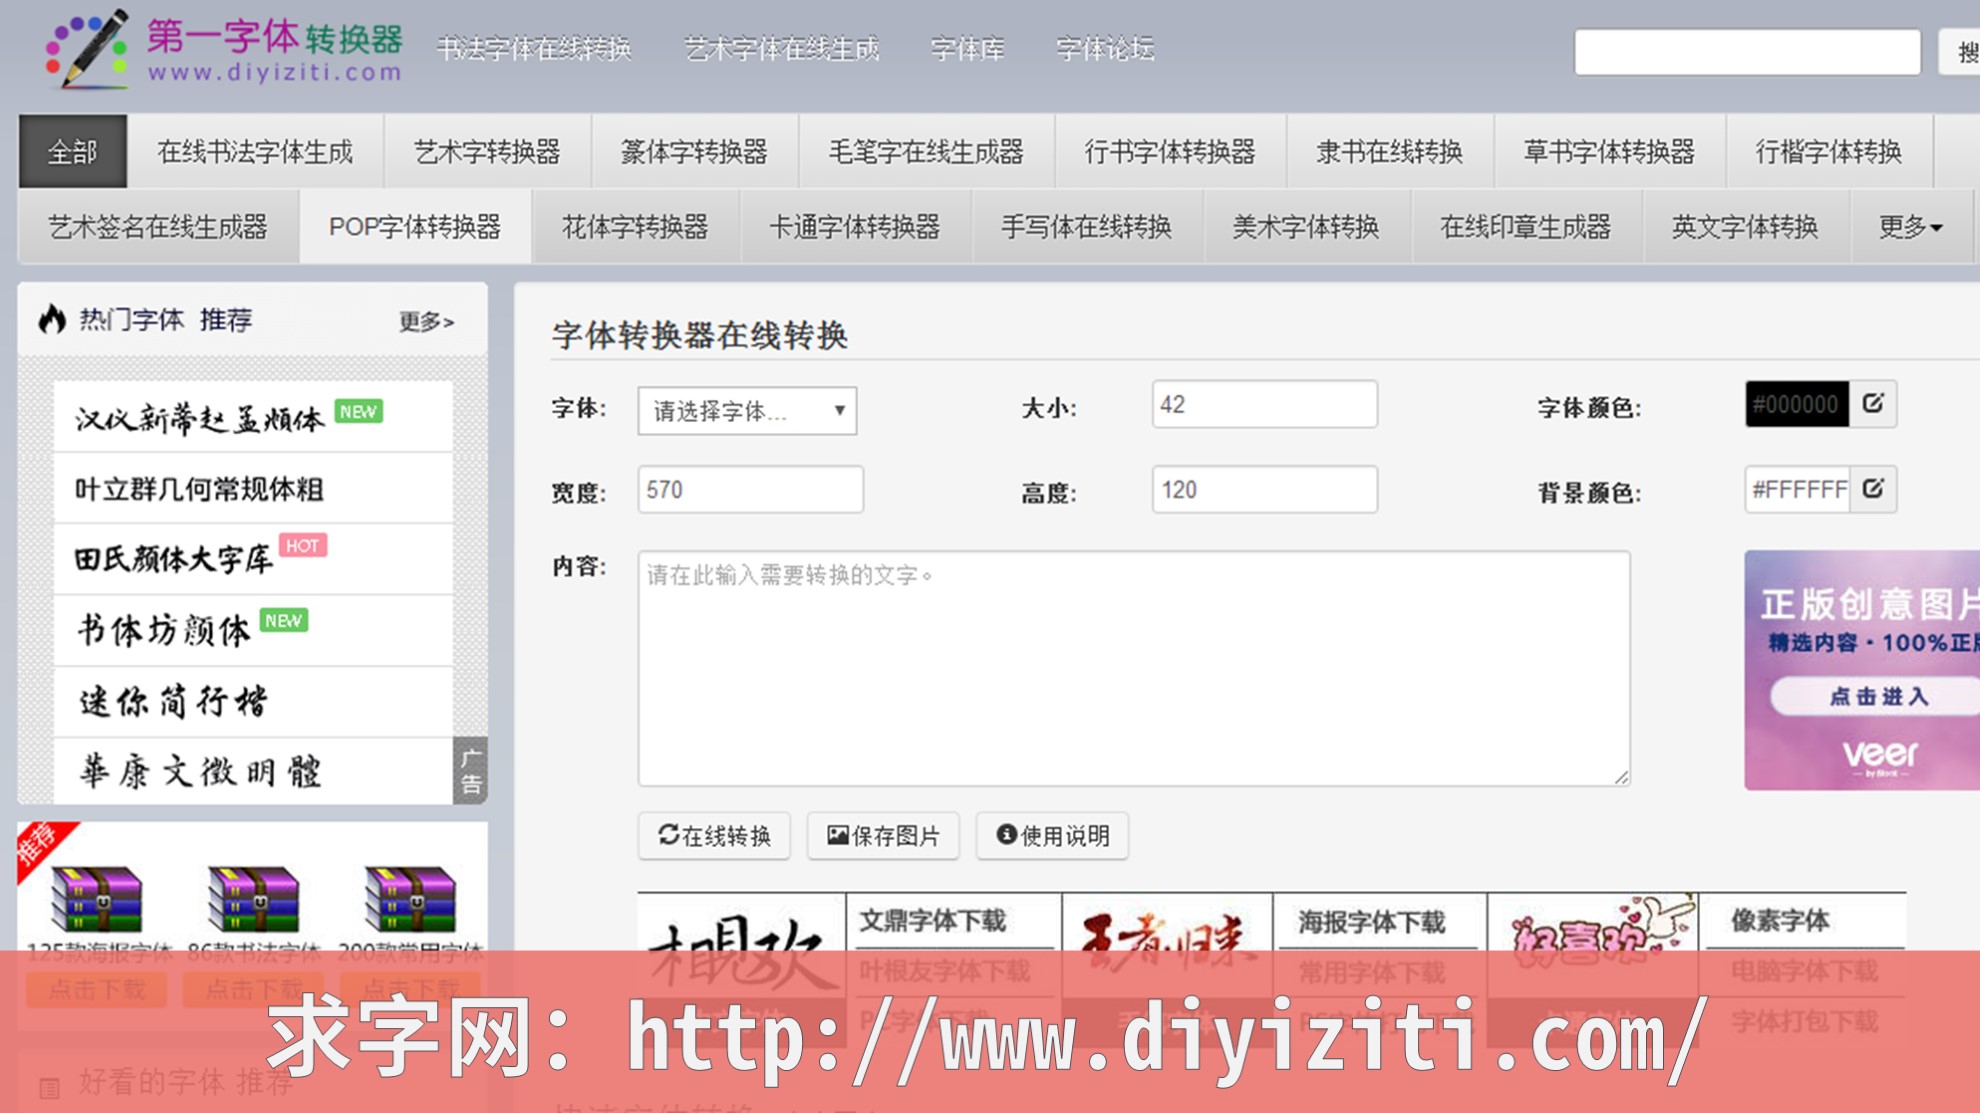Open the 请选择字体 font dropdown
The width and height of the screenshot is (1980, 1113).
747,411
